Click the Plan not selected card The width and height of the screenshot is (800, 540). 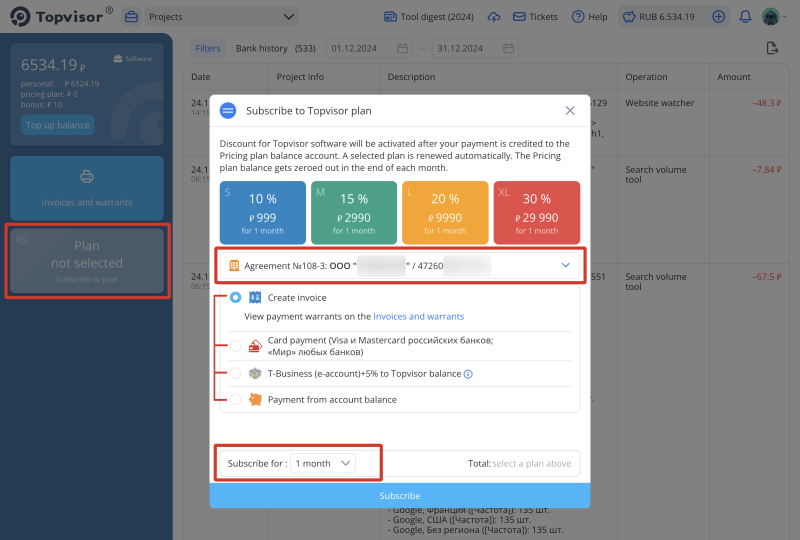coord(87,261)
